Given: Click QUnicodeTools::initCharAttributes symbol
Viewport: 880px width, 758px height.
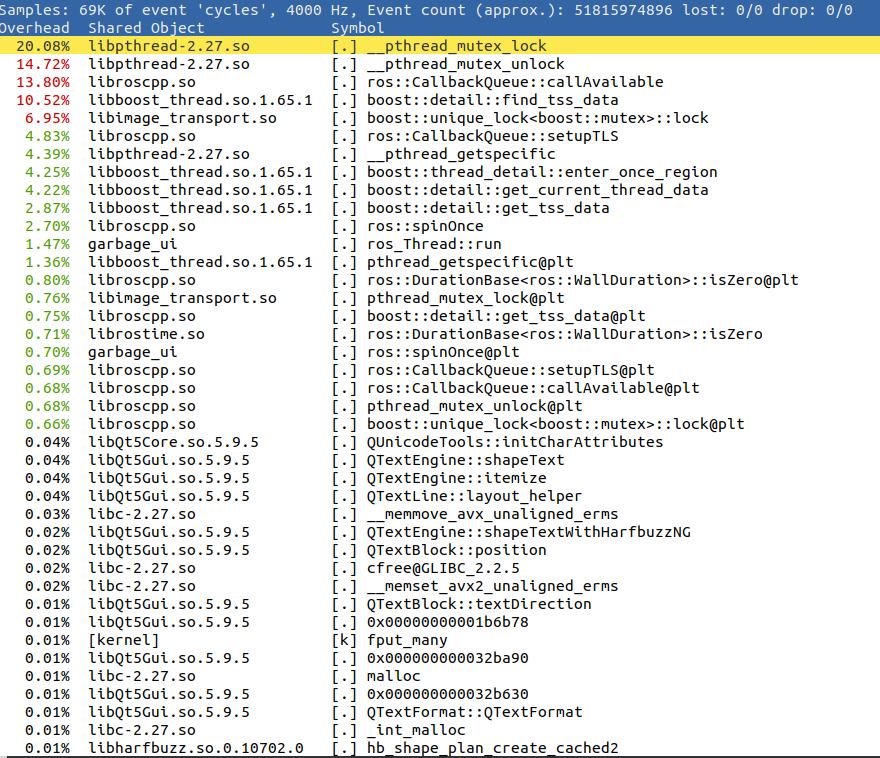Looking at the screenshot, I should 515,442.
